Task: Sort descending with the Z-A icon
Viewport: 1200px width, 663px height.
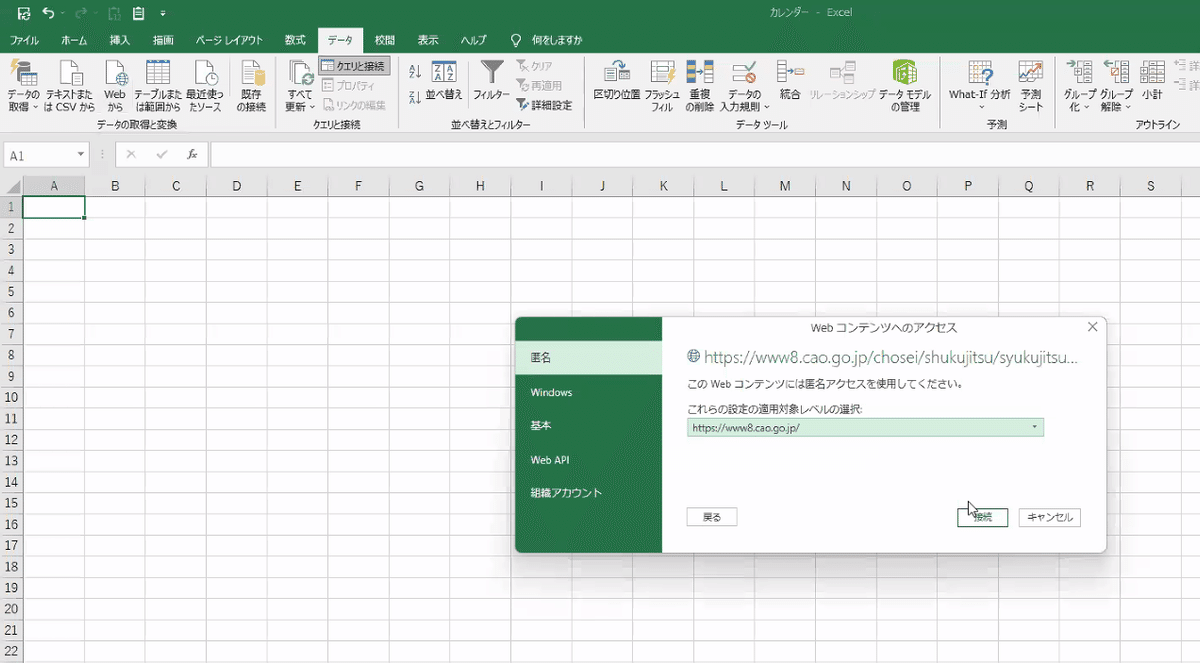Action: click(x=415, y=96)
